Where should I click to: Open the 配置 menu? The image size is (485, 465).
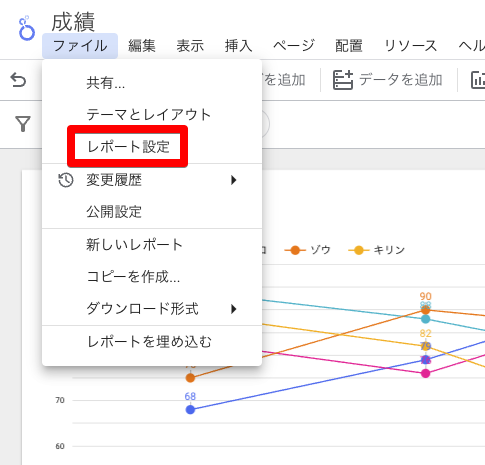click(x=349, y=46)
